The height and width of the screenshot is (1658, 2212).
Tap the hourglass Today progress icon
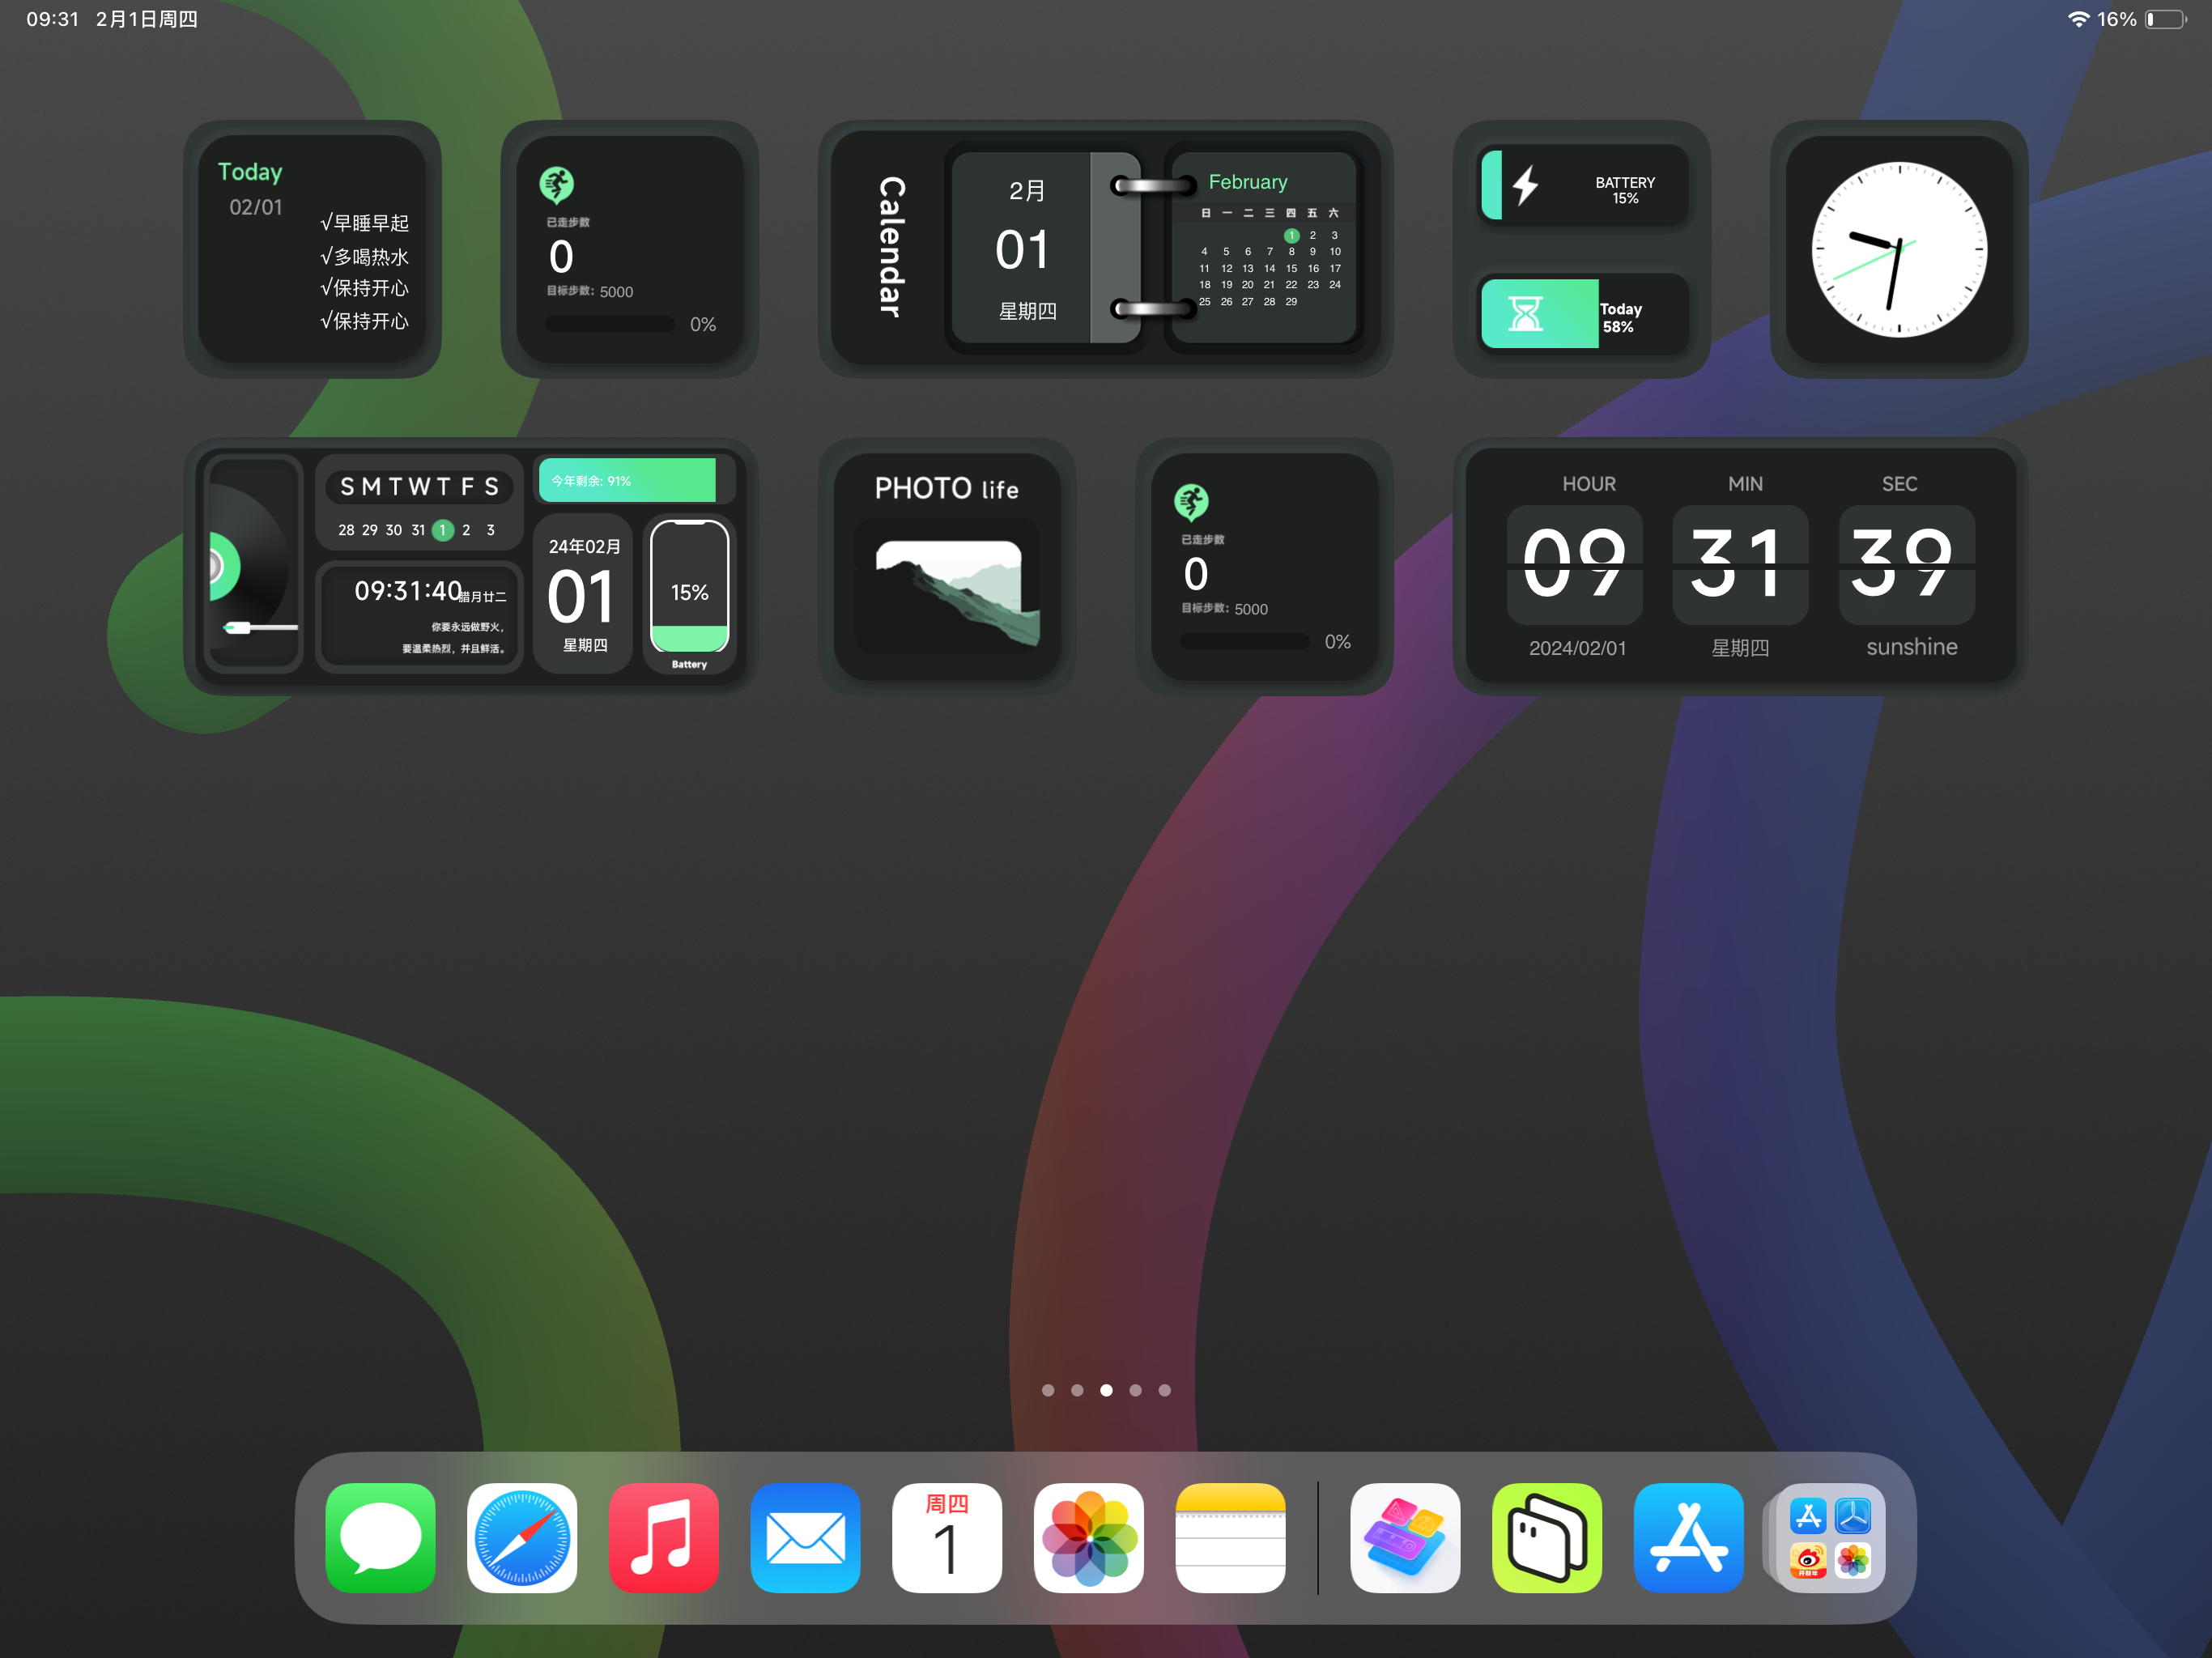pos(1525,313)
